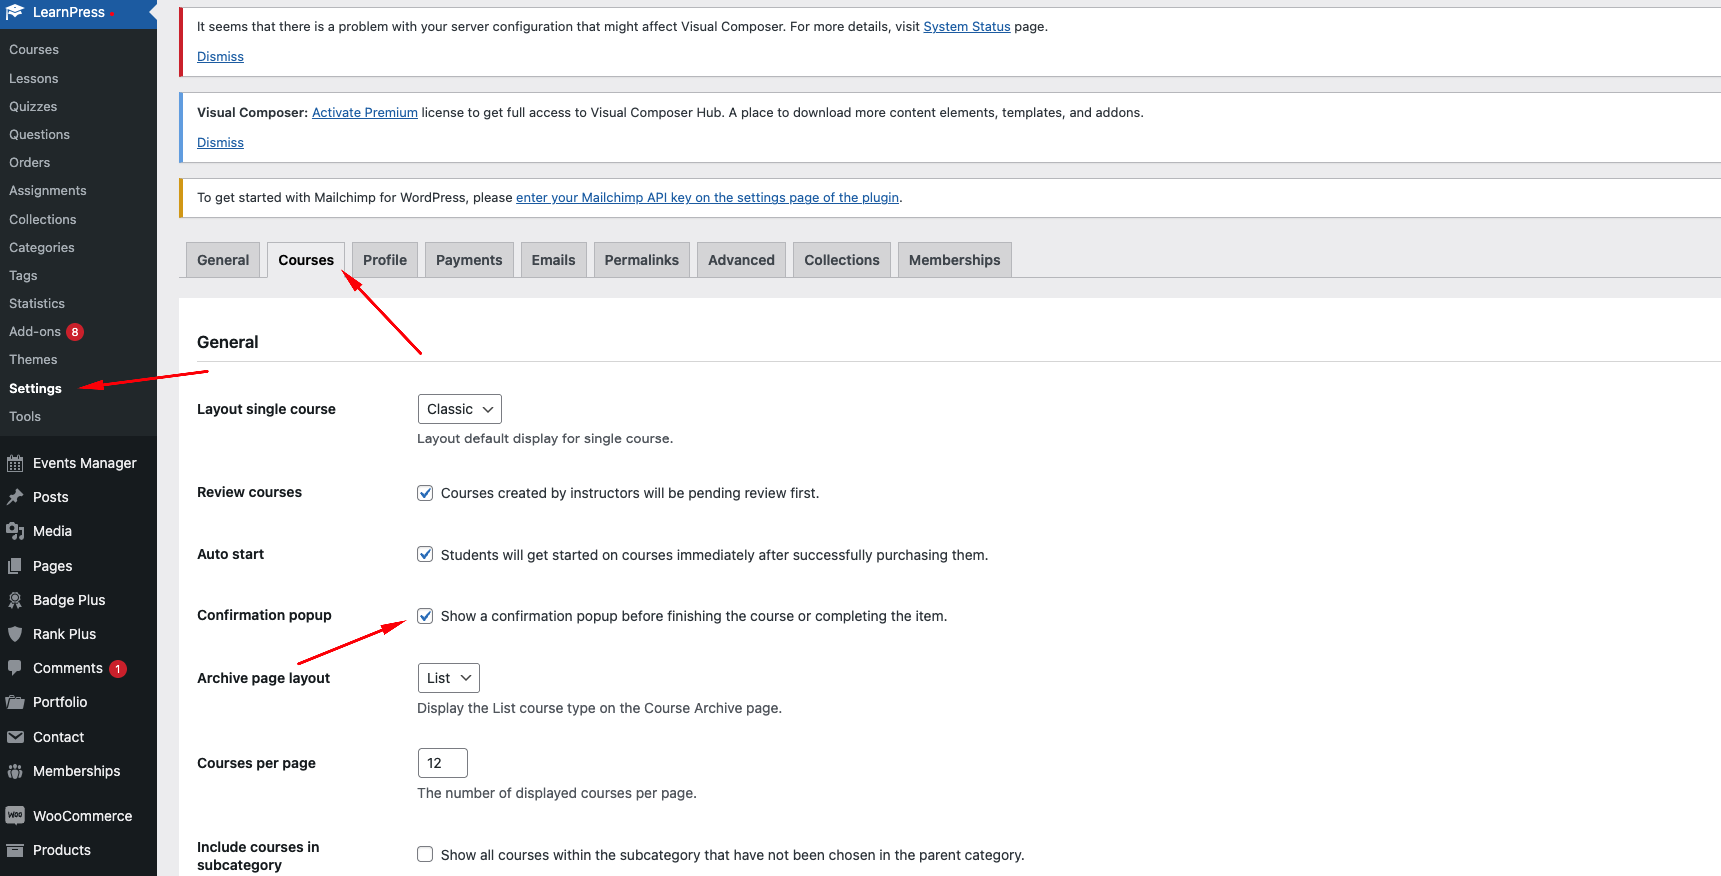Image resolution: width=1721 pixels, height=876 pixels.
Task: Click the Comments speech bubble icon
Action: click(x=15, y=668)
